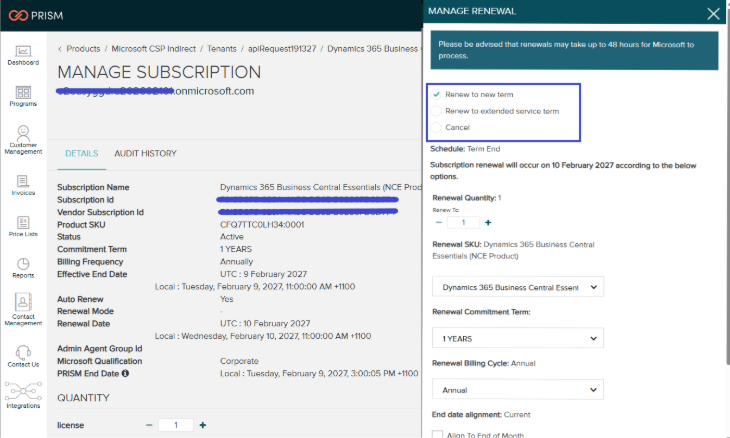Click the Effective End Date UTC value
730x438 pixels.
(x=264, y=274)
